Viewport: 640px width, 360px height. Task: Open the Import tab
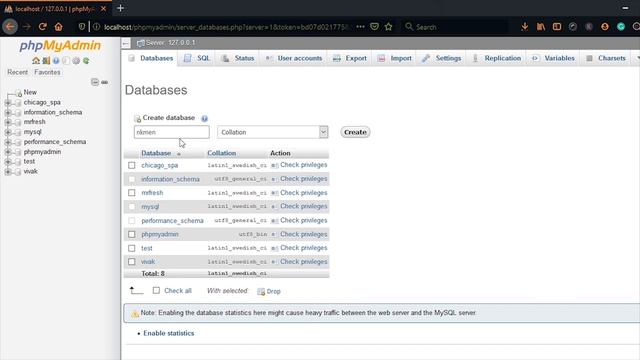(395, 58)
